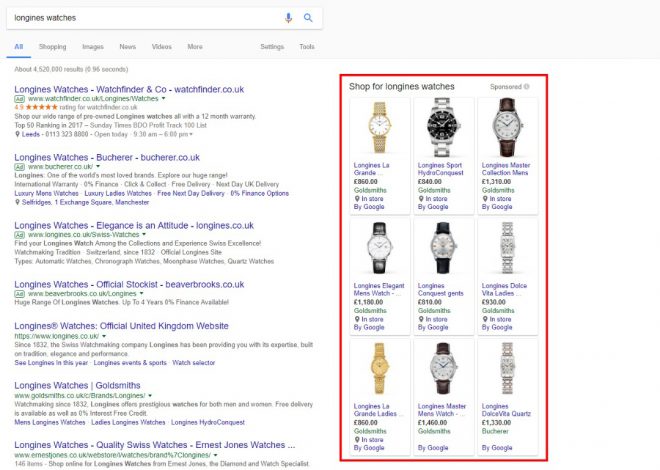Click the Longines Conquest gents watch image
The height and width of the screenshot is (470, 660).
point(444,248)
